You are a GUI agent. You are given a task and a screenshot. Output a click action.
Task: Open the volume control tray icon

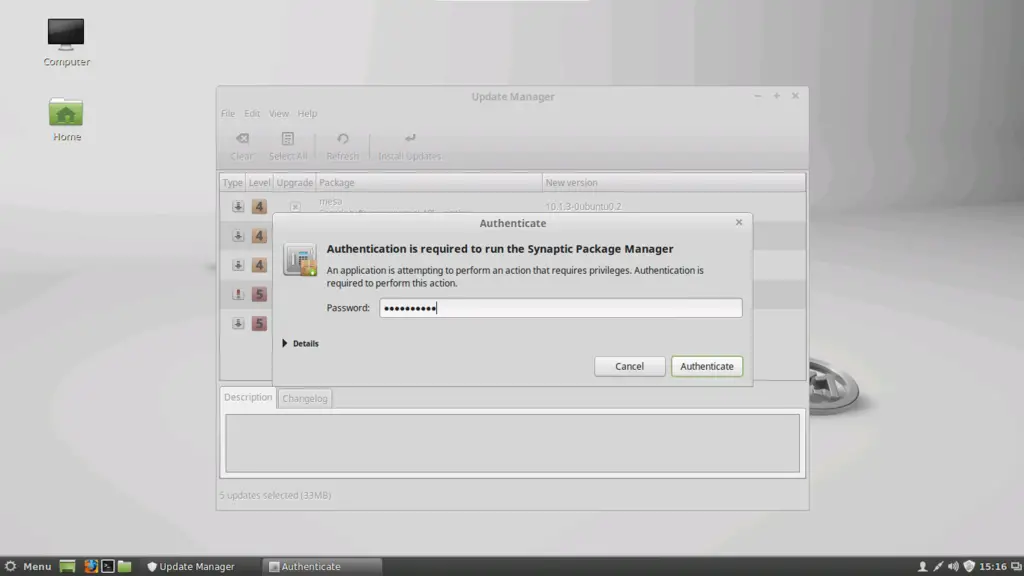pos(953,566)
